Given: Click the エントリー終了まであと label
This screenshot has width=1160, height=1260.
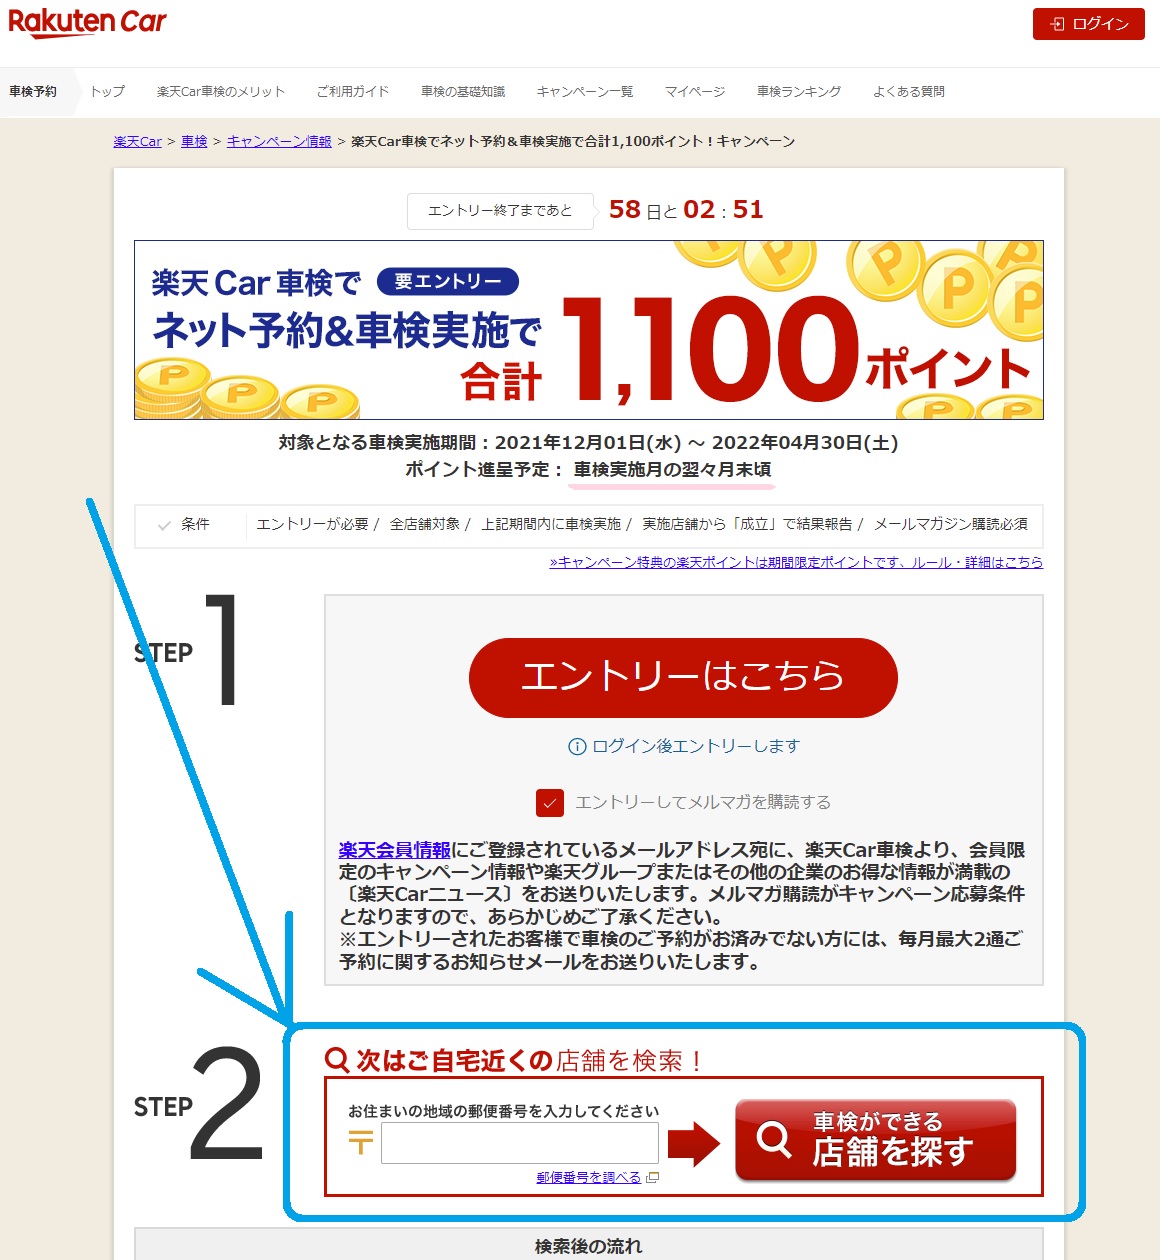Looking at the screenshot, I should click(x=500, y=211).
